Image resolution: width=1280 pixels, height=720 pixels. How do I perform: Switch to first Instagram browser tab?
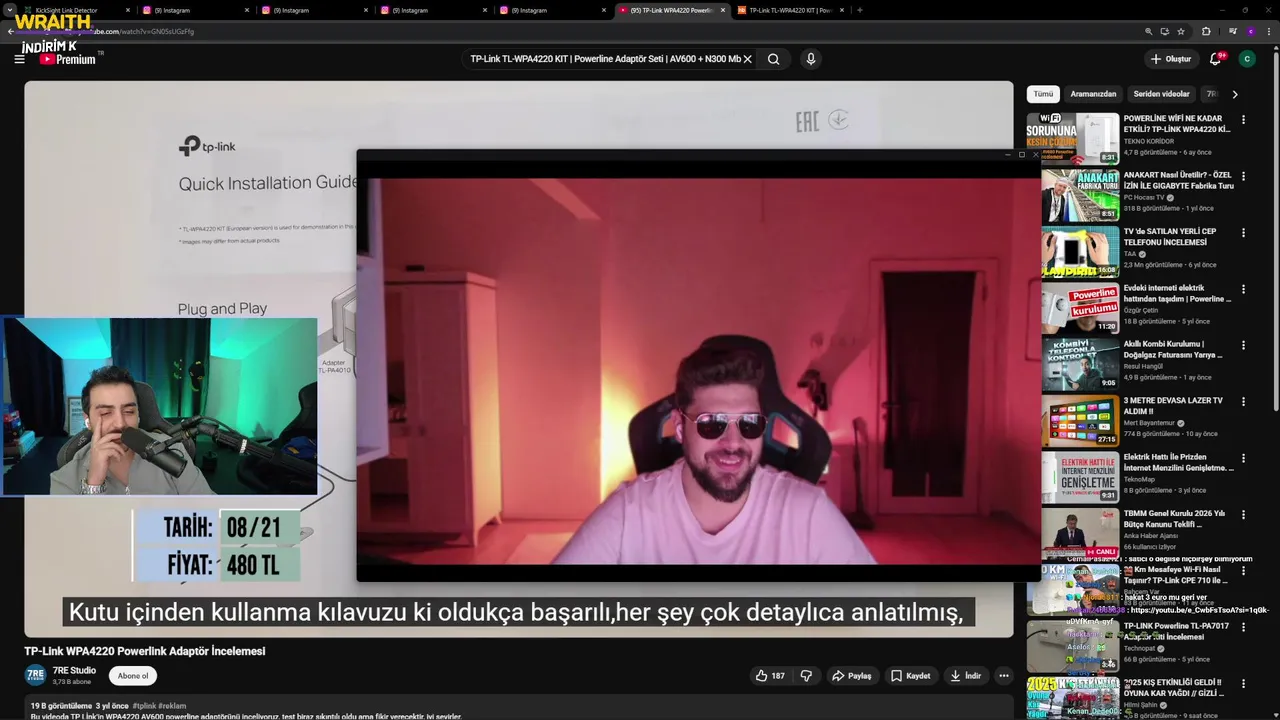tap(195, 10)
